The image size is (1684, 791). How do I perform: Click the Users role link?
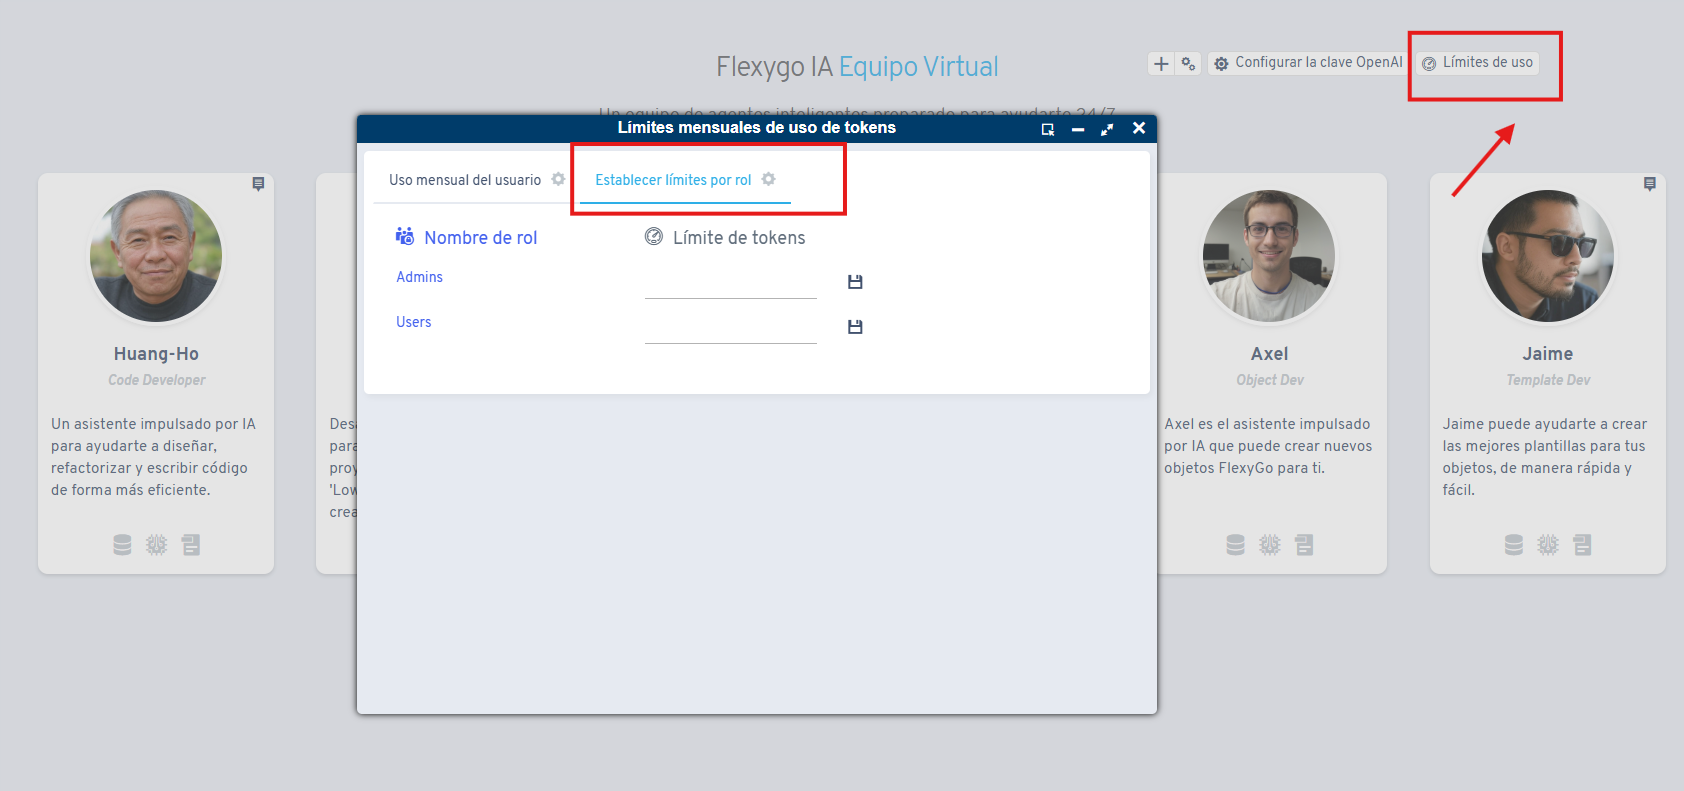coord(413,322)
